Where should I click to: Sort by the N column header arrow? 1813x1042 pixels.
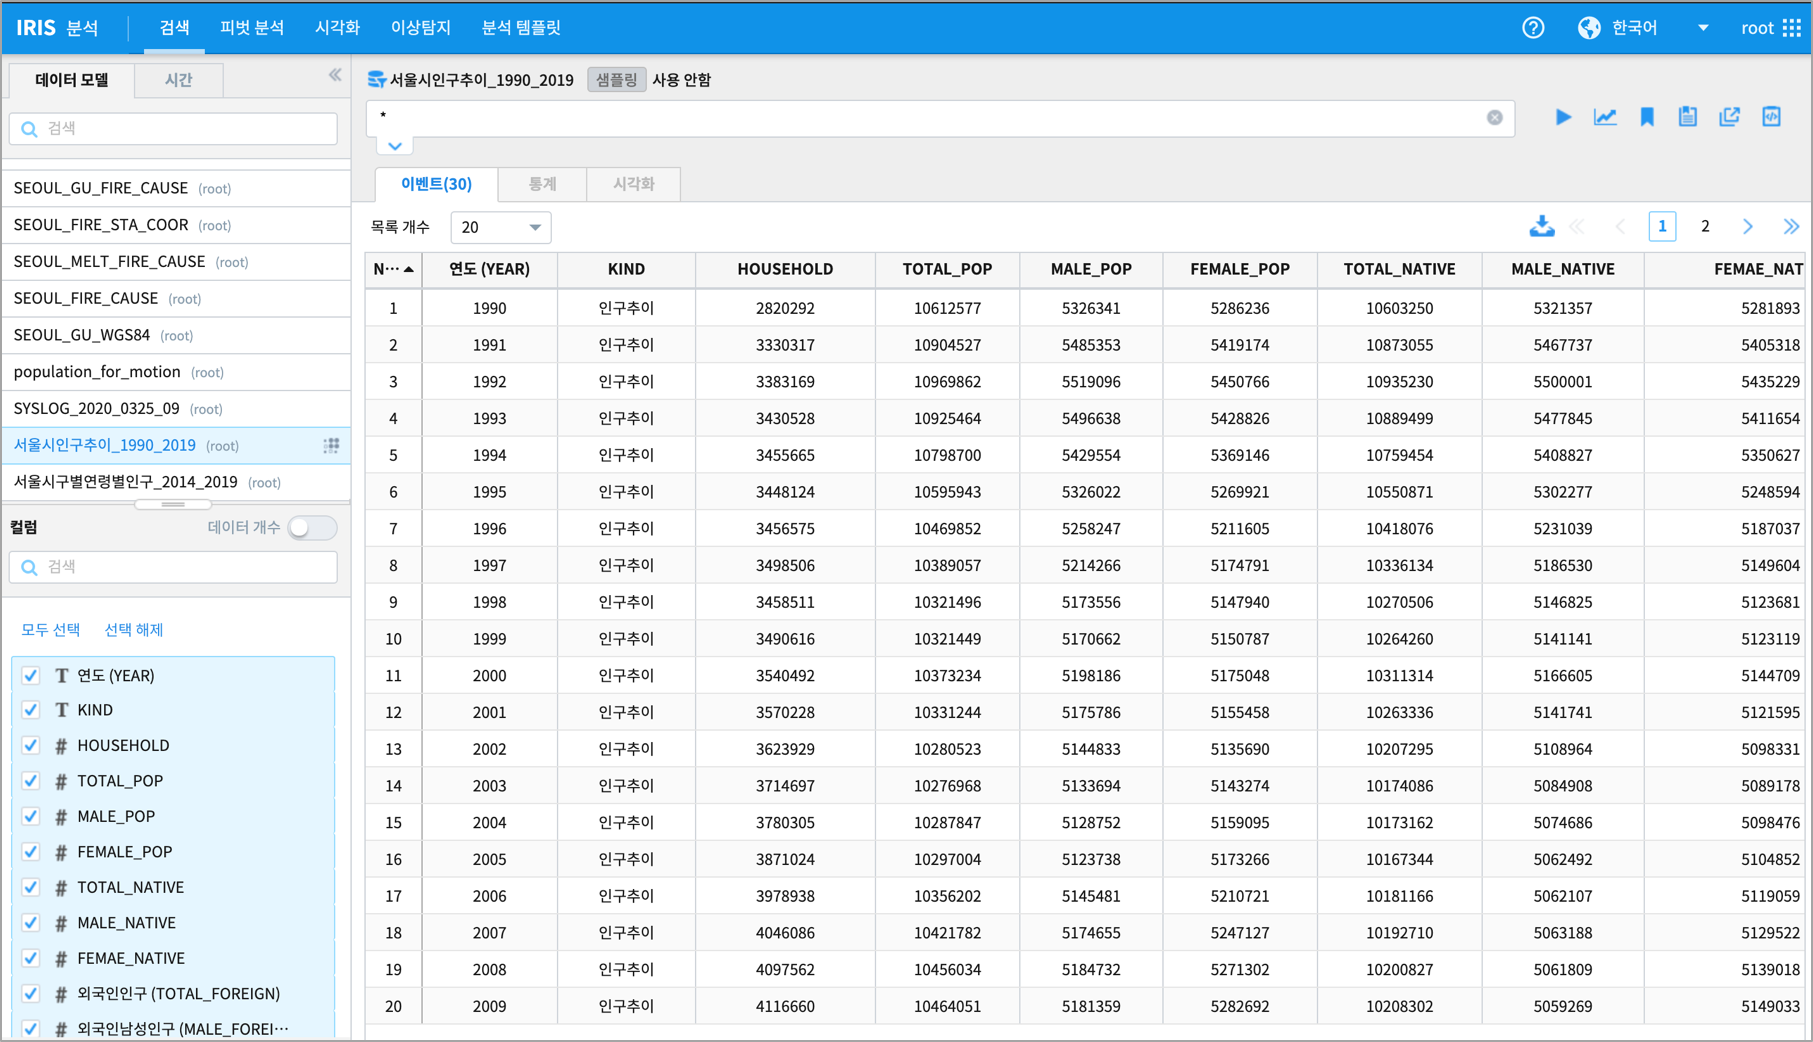tap(408, 269)
